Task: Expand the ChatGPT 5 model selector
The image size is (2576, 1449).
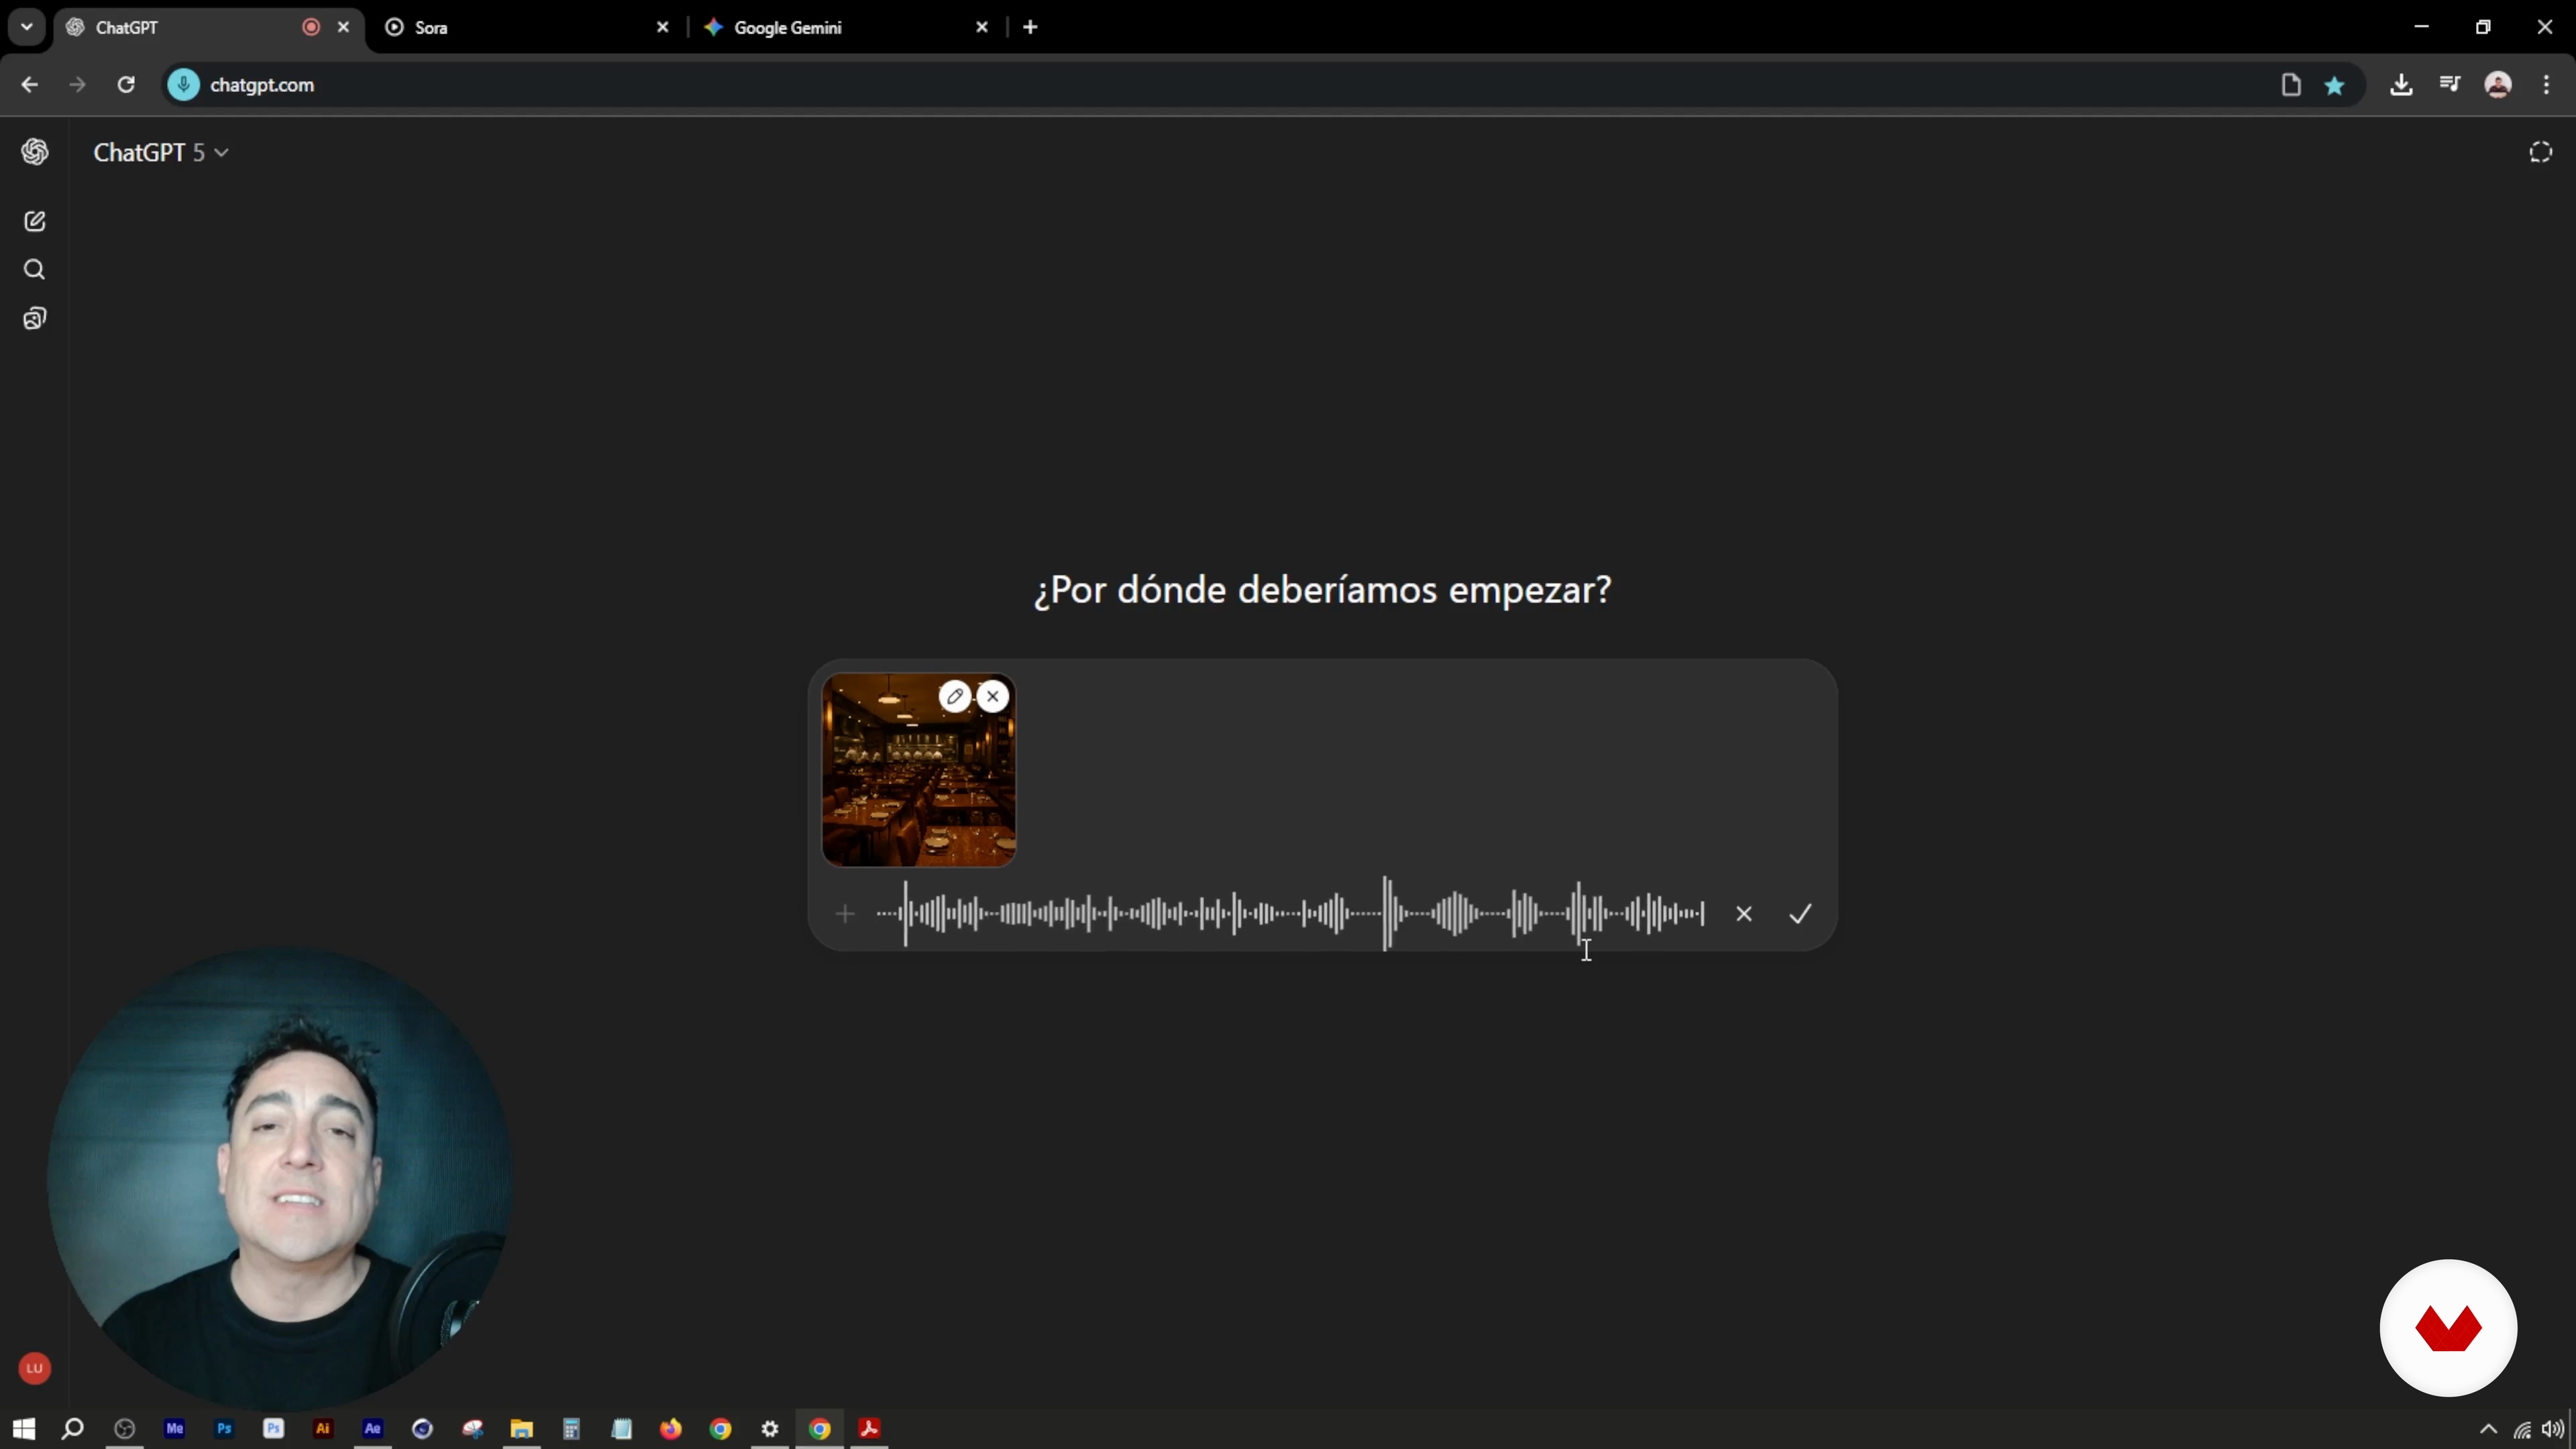Action: pos(161,152)
